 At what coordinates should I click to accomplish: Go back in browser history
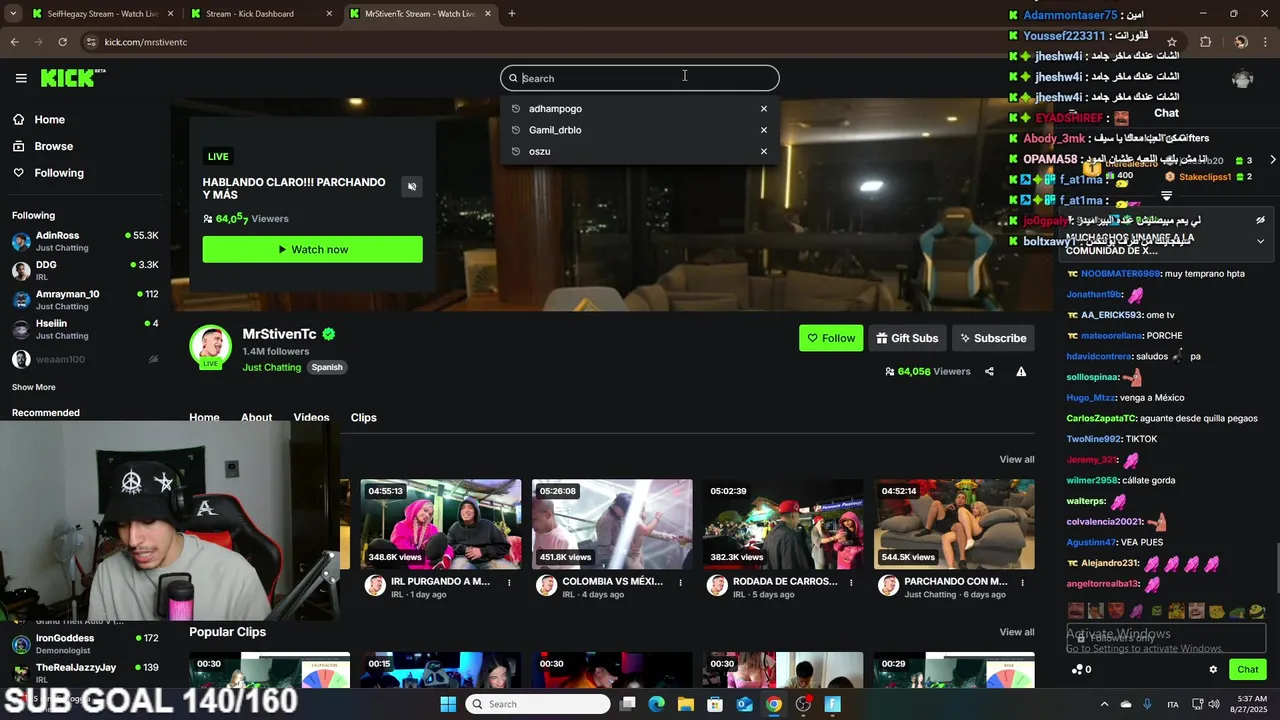(14, 42)
